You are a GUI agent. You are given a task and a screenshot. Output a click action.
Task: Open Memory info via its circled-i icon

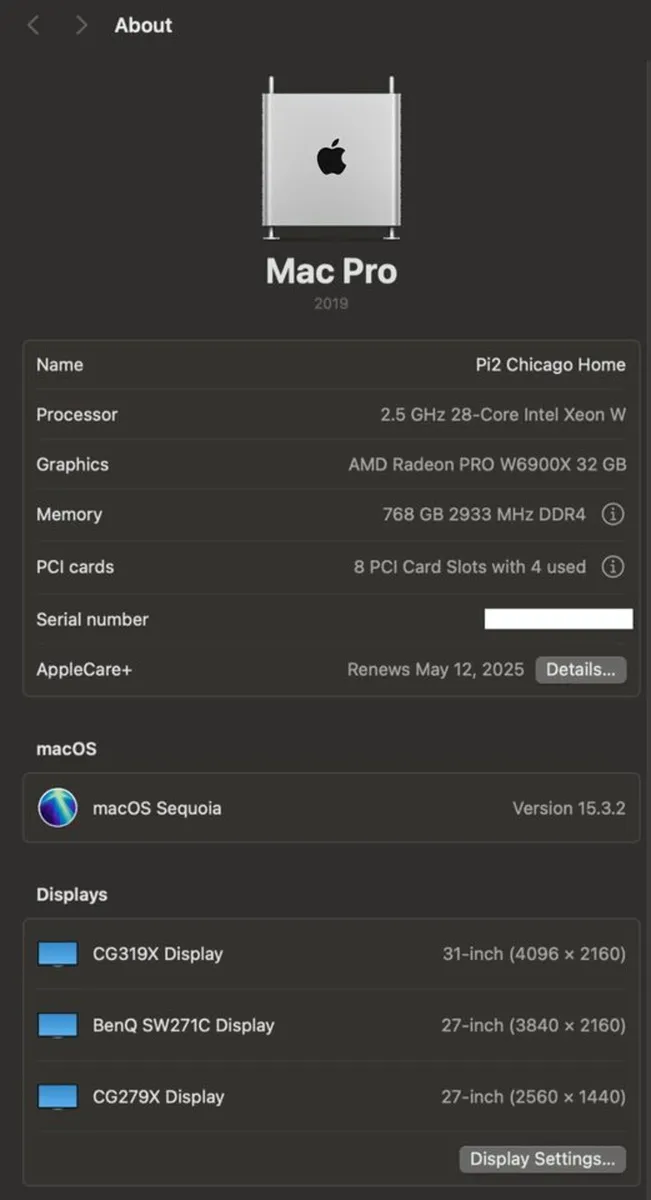[x=613, y=514]
